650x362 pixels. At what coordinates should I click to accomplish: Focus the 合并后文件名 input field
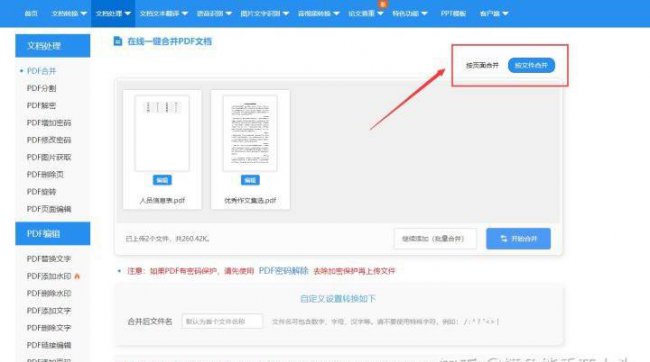point(222,321)
